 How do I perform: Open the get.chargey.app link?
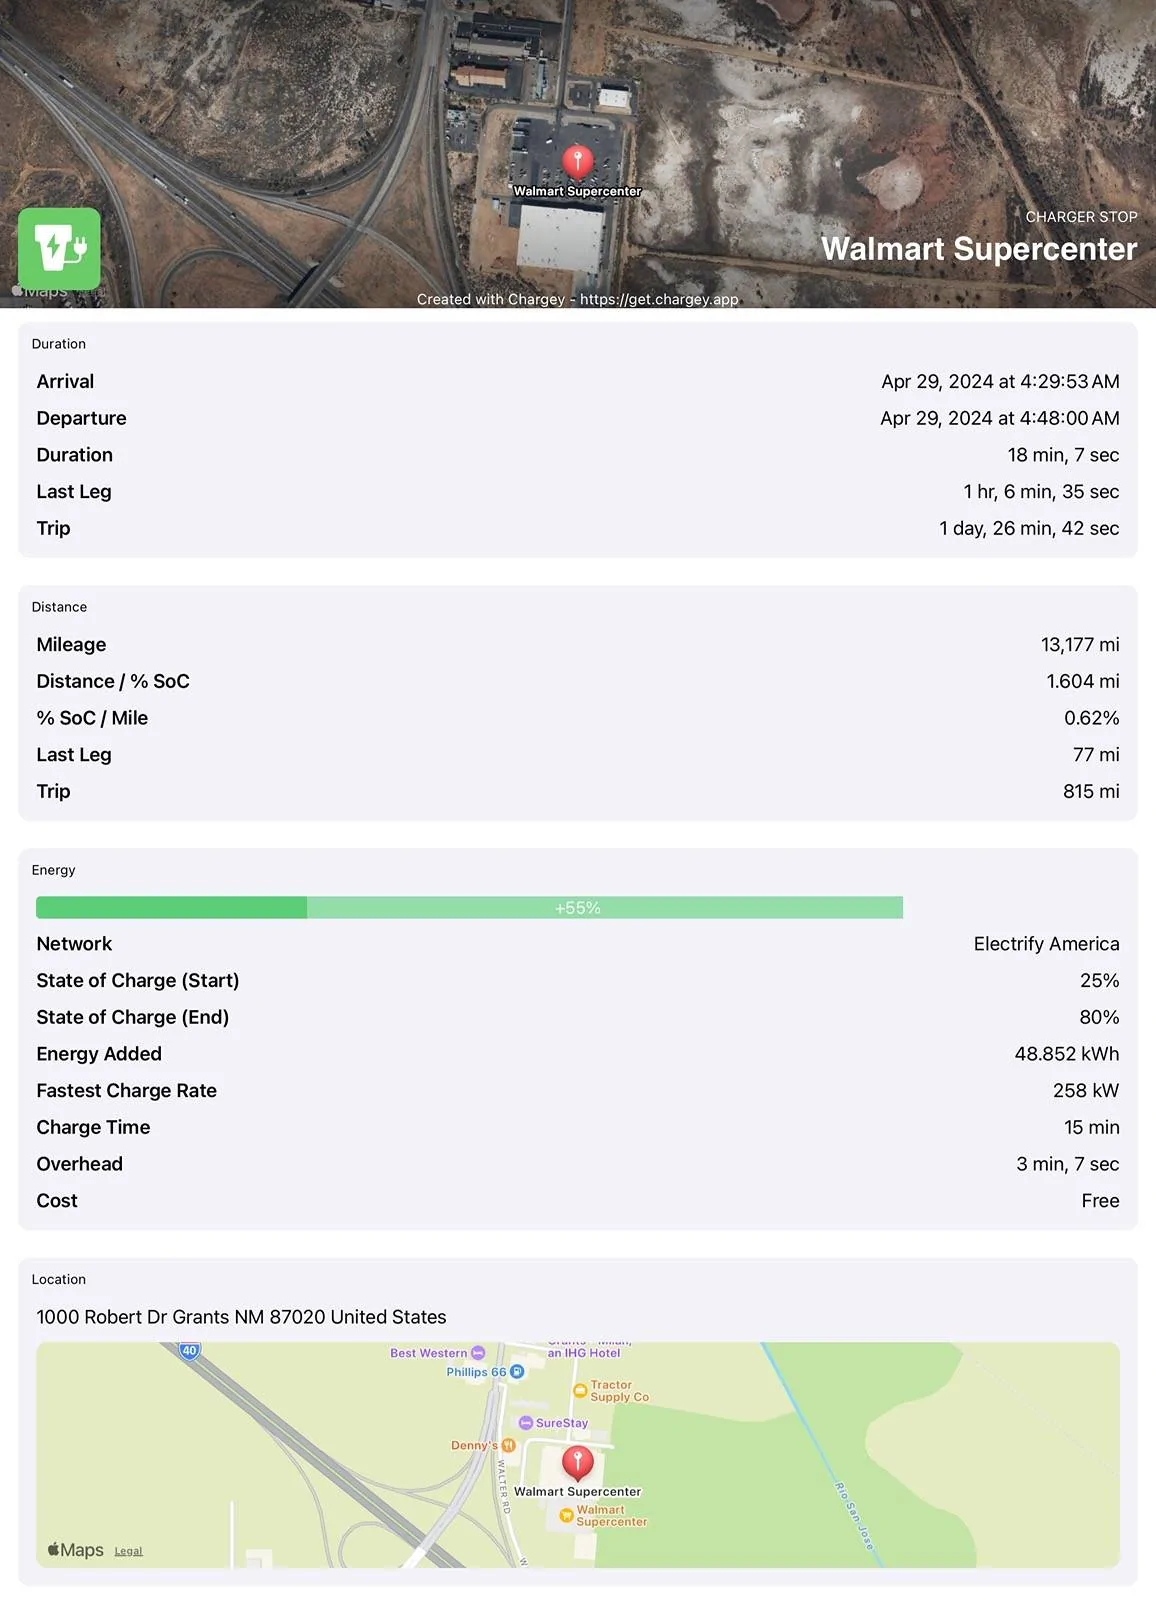[659, 299]
